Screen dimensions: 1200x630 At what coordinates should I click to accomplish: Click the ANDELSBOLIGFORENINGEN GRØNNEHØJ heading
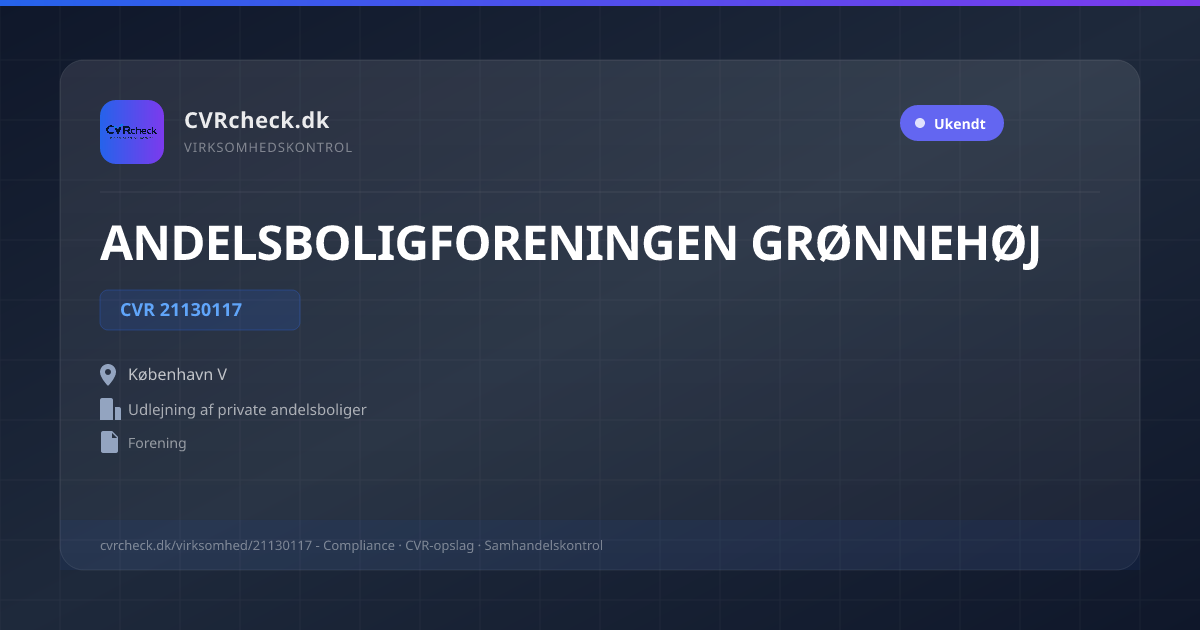click(570, 244)
